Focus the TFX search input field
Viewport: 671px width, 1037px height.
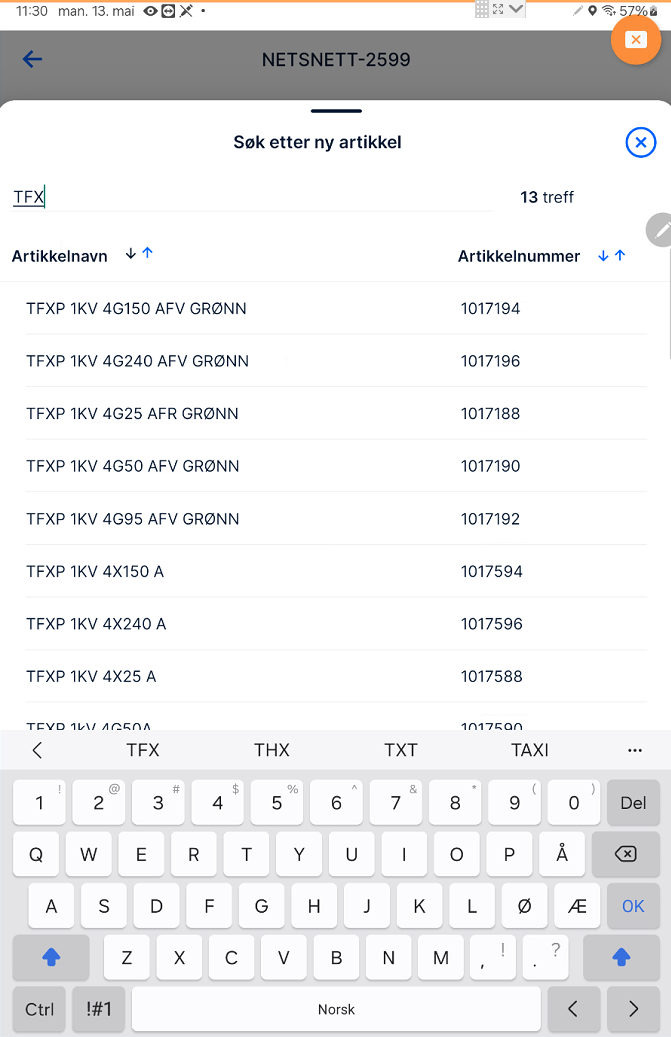tap(250, 197)
